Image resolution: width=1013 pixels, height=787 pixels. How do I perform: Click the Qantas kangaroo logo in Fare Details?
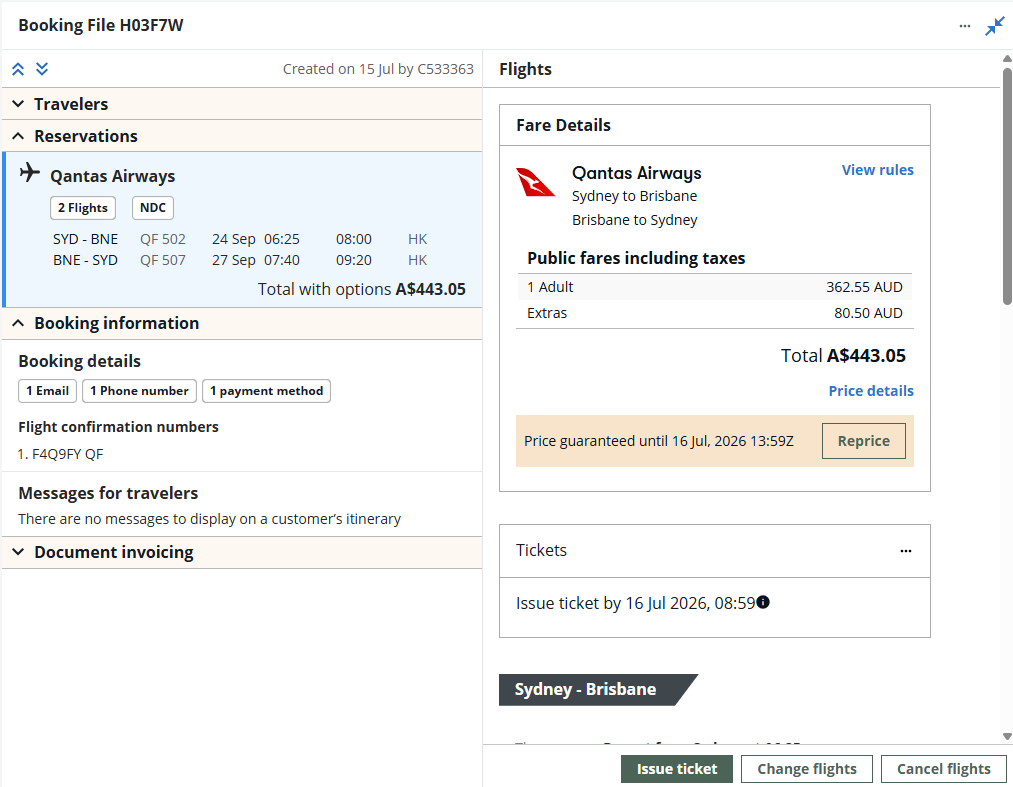(535, 182)
